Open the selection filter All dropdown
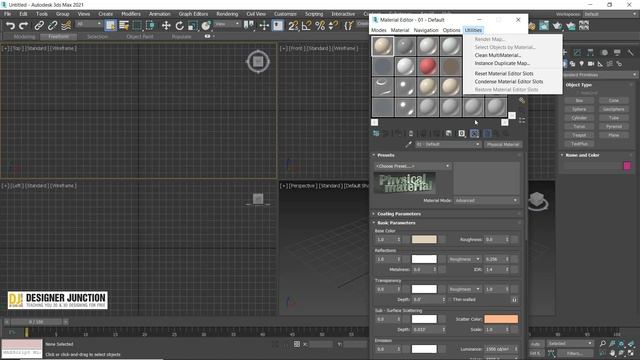This screenshot has width=640, height=360. coord(89,24)
